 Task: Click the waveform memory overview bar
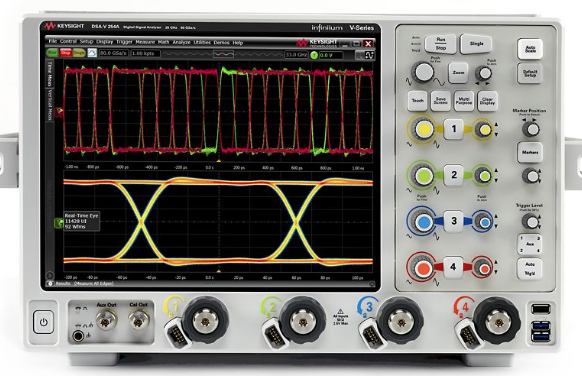(x=223, y=55)
